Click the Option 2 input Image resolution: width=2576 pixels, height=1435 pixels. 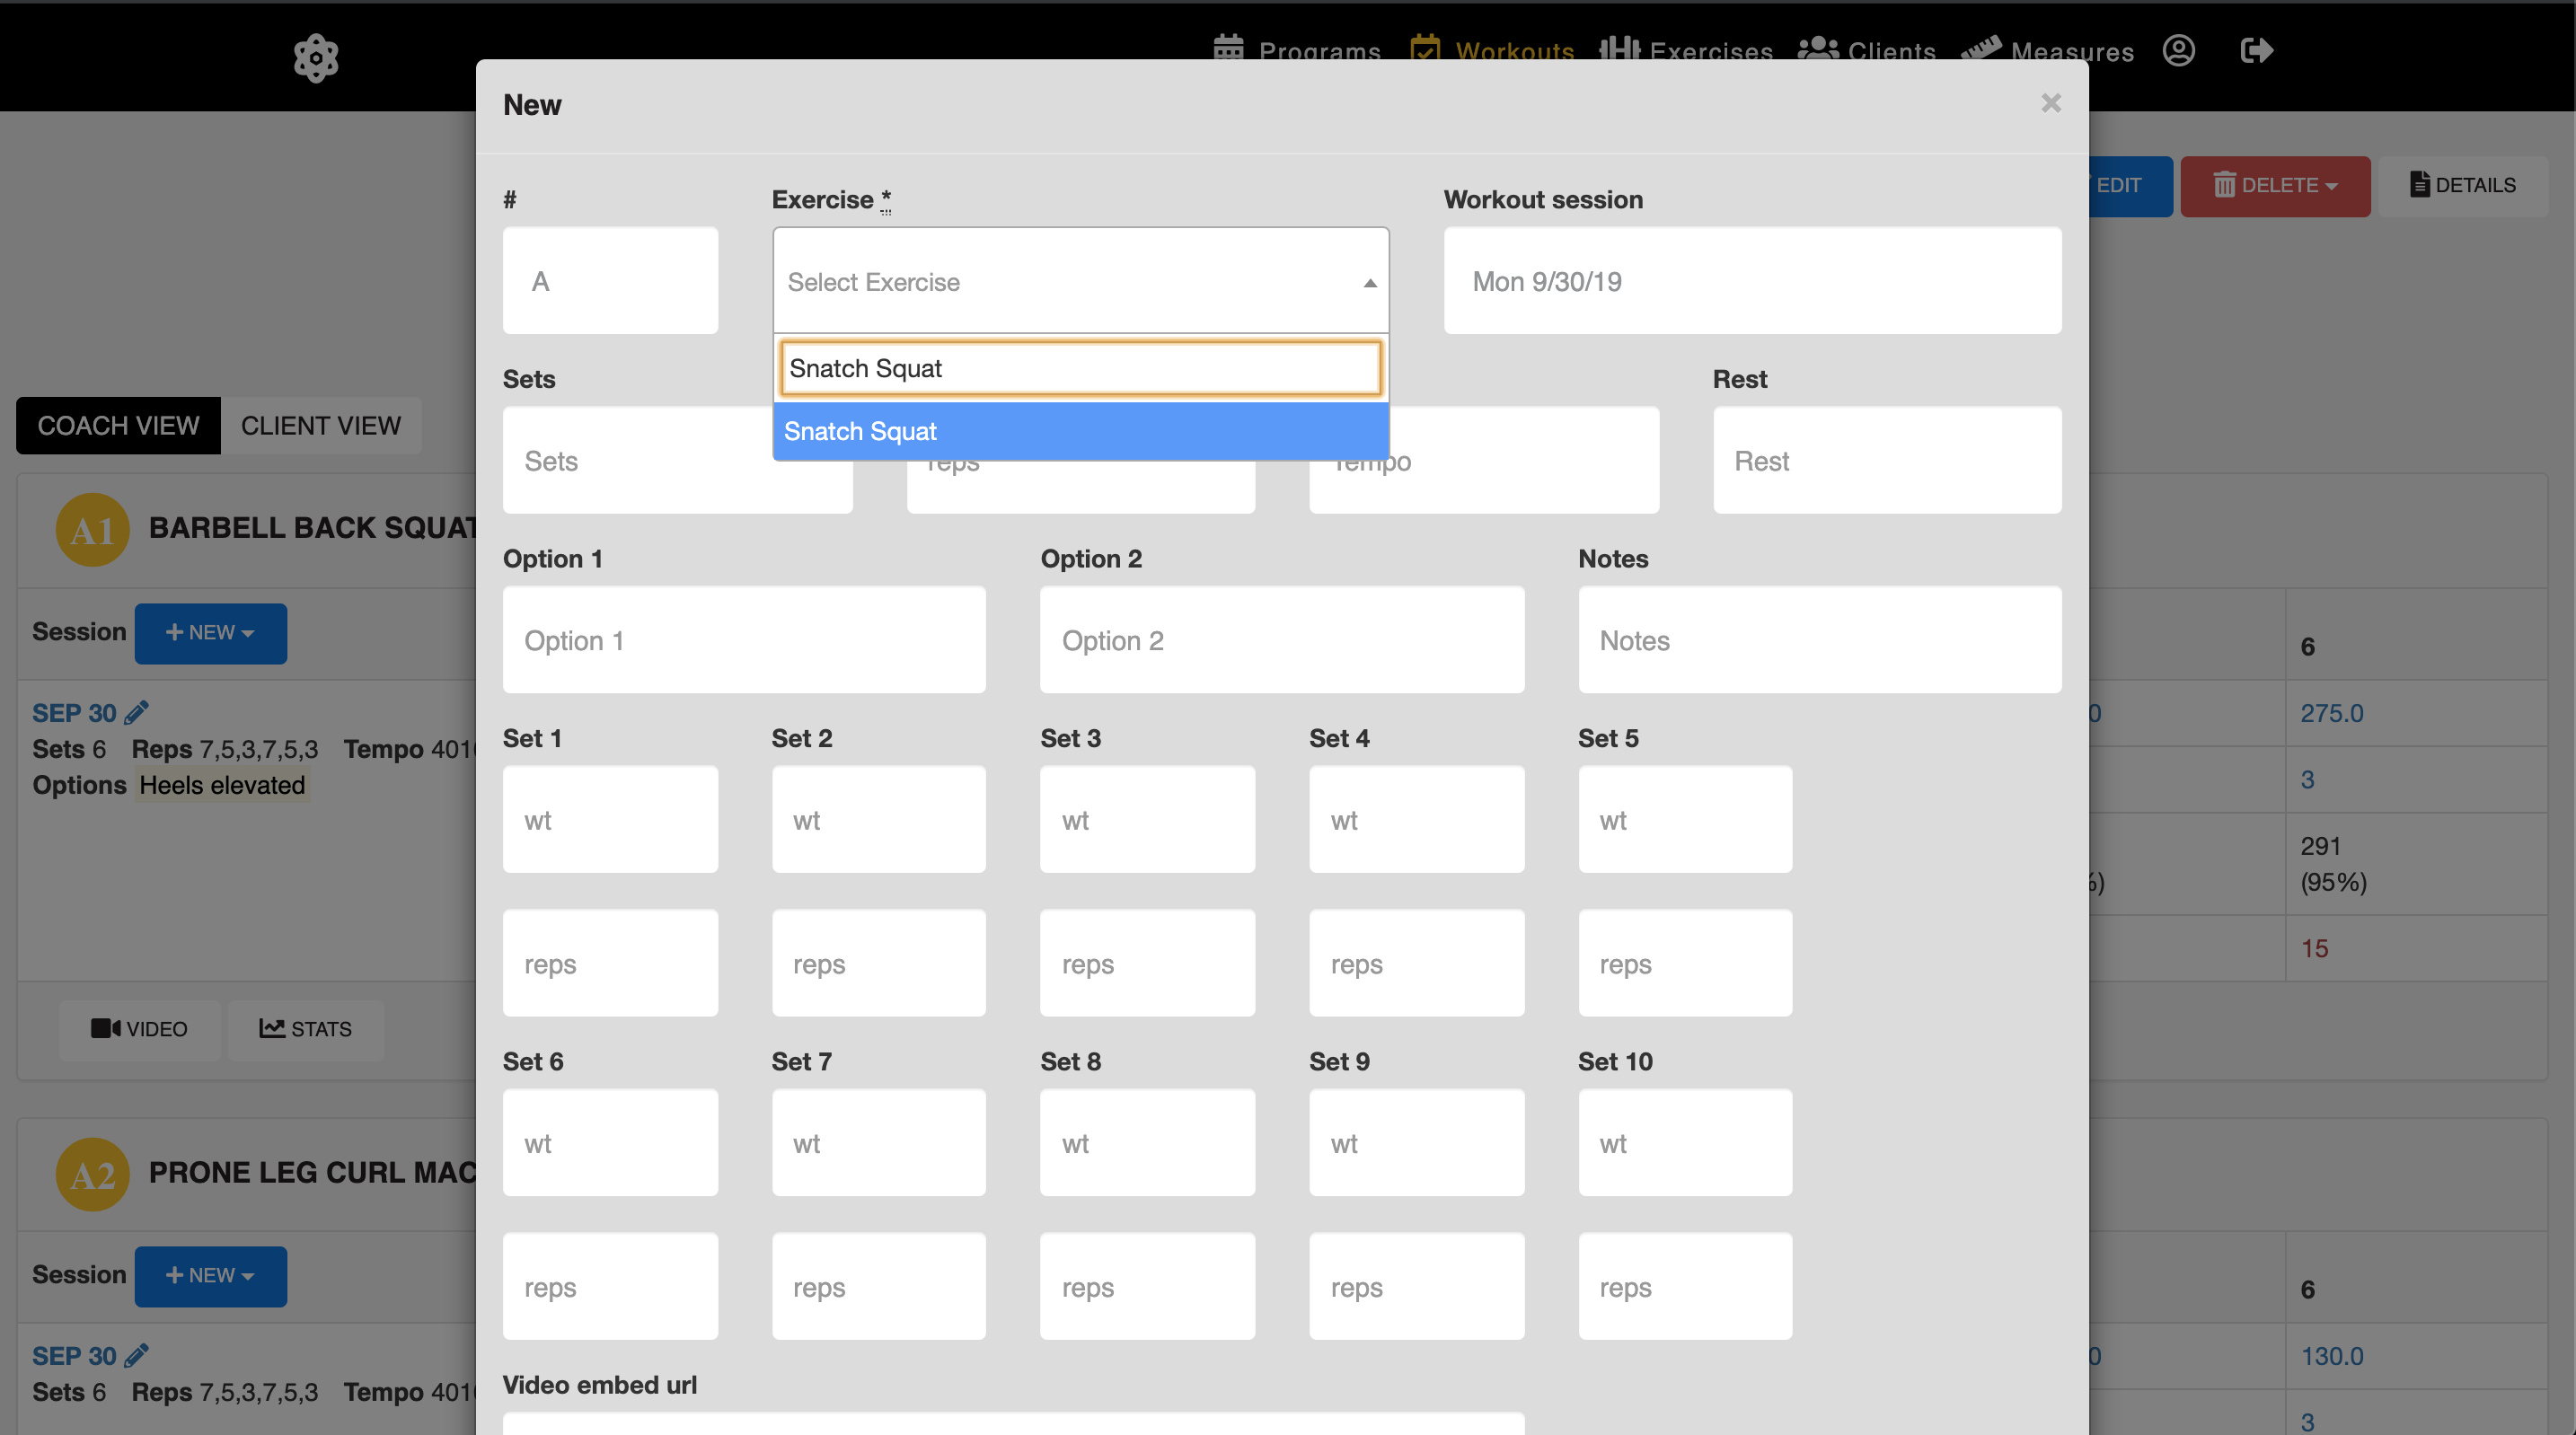[x=1282, y=640]
